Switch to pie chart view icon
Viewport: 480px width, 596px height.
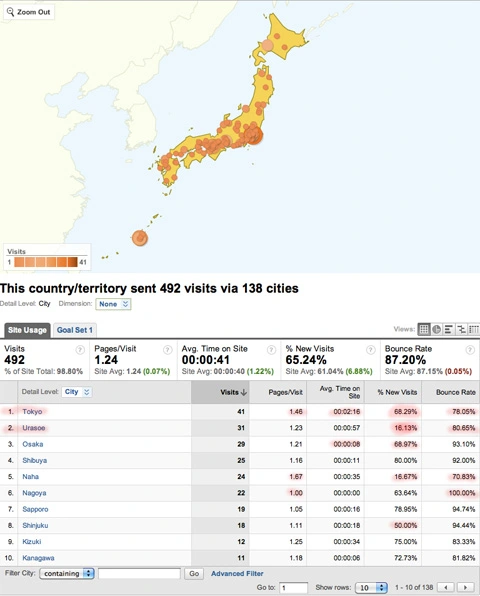click(x=437, y=329)
